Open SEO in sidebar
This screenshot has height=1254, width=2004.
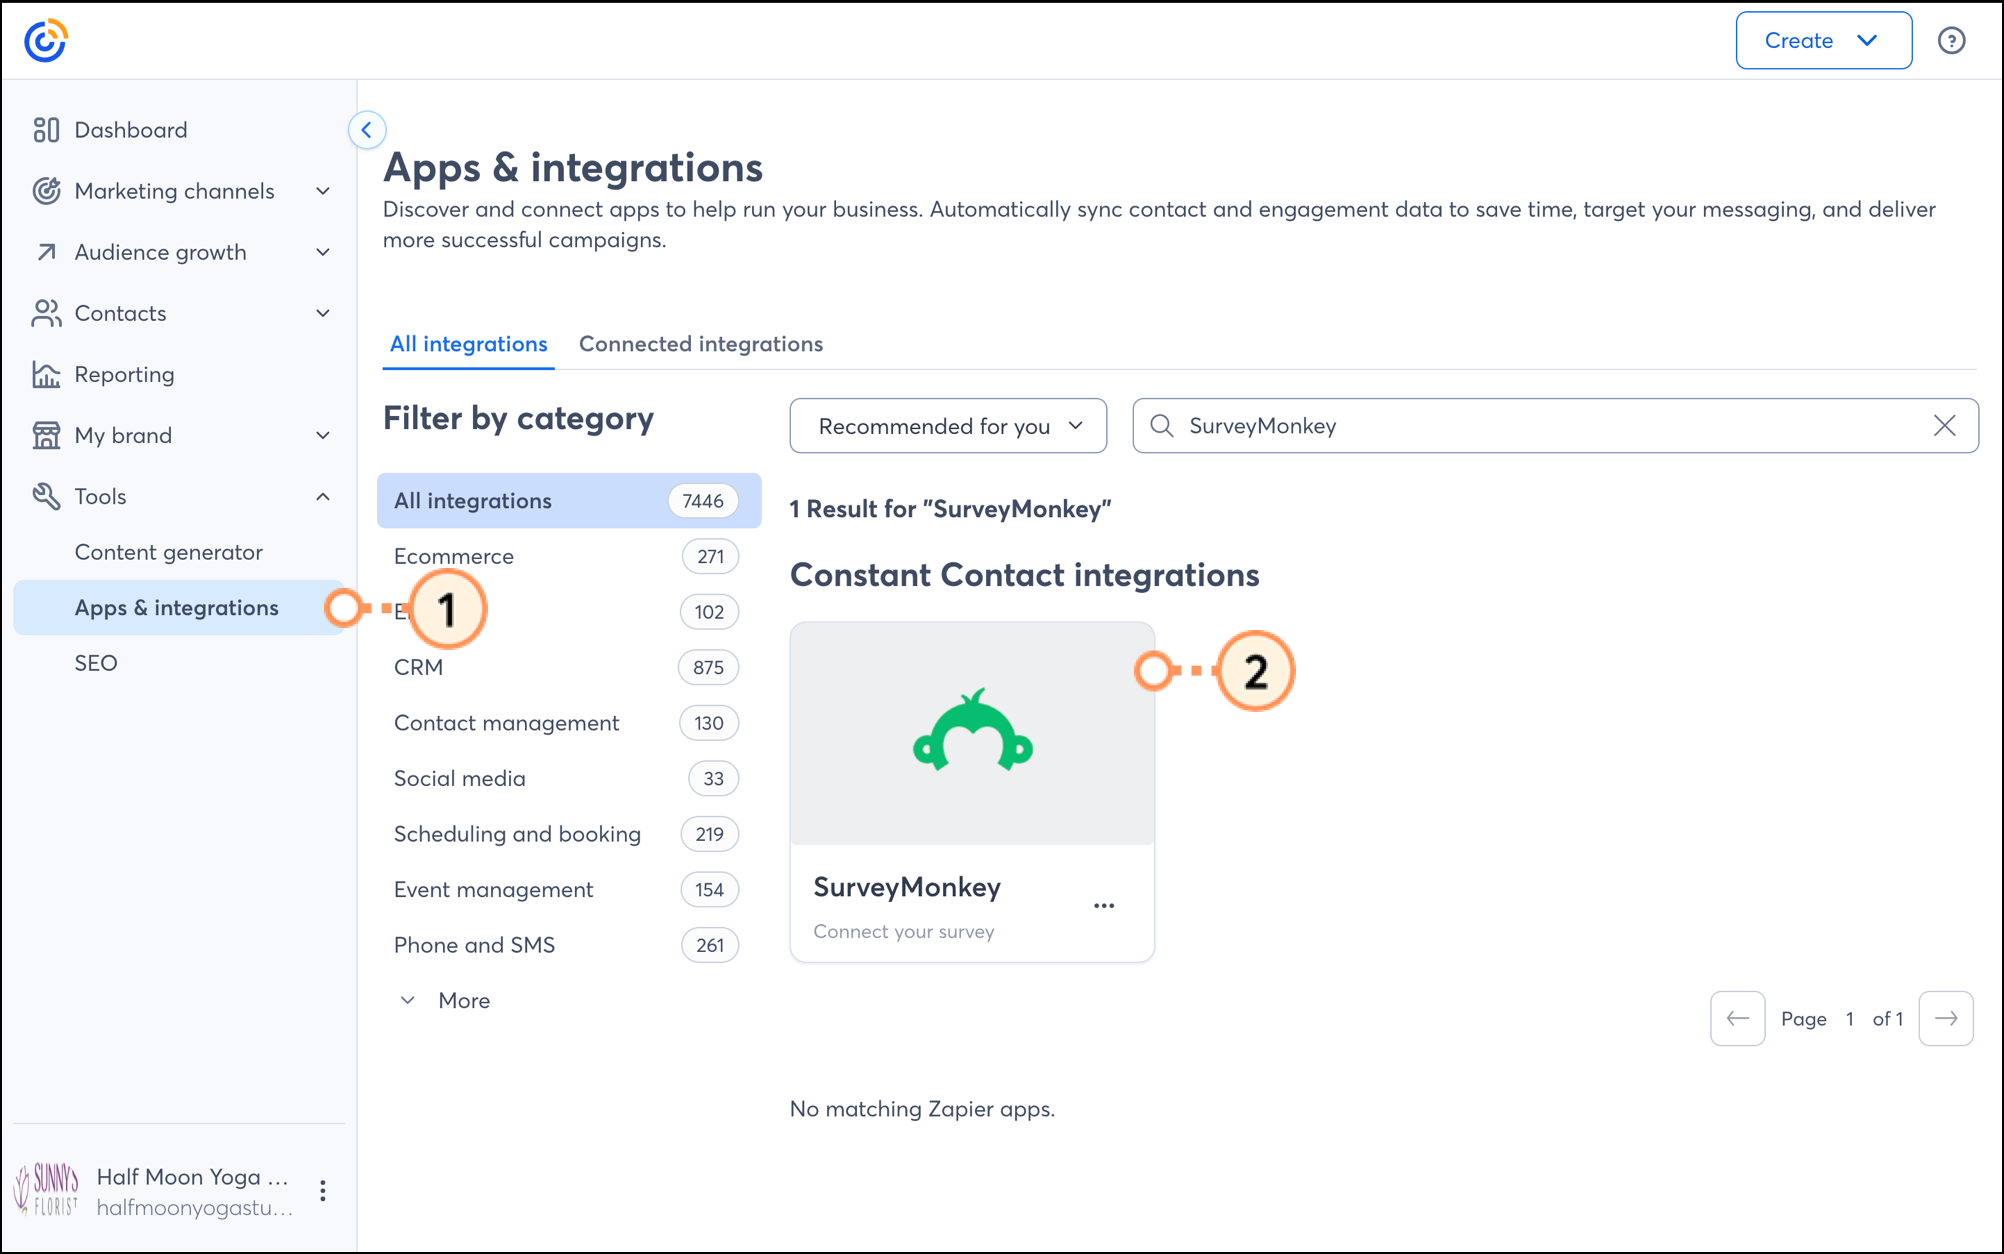coord(96,663)
